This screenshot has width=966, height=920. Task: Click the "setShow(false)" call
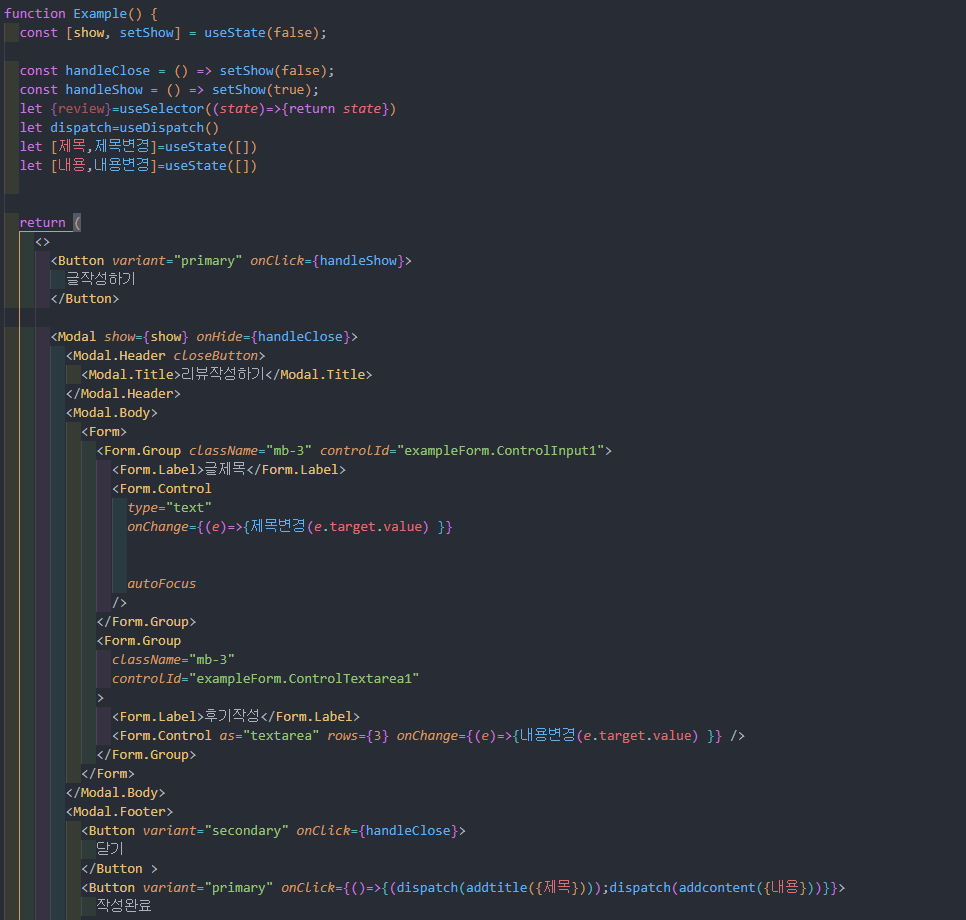(x=273, y=71)
